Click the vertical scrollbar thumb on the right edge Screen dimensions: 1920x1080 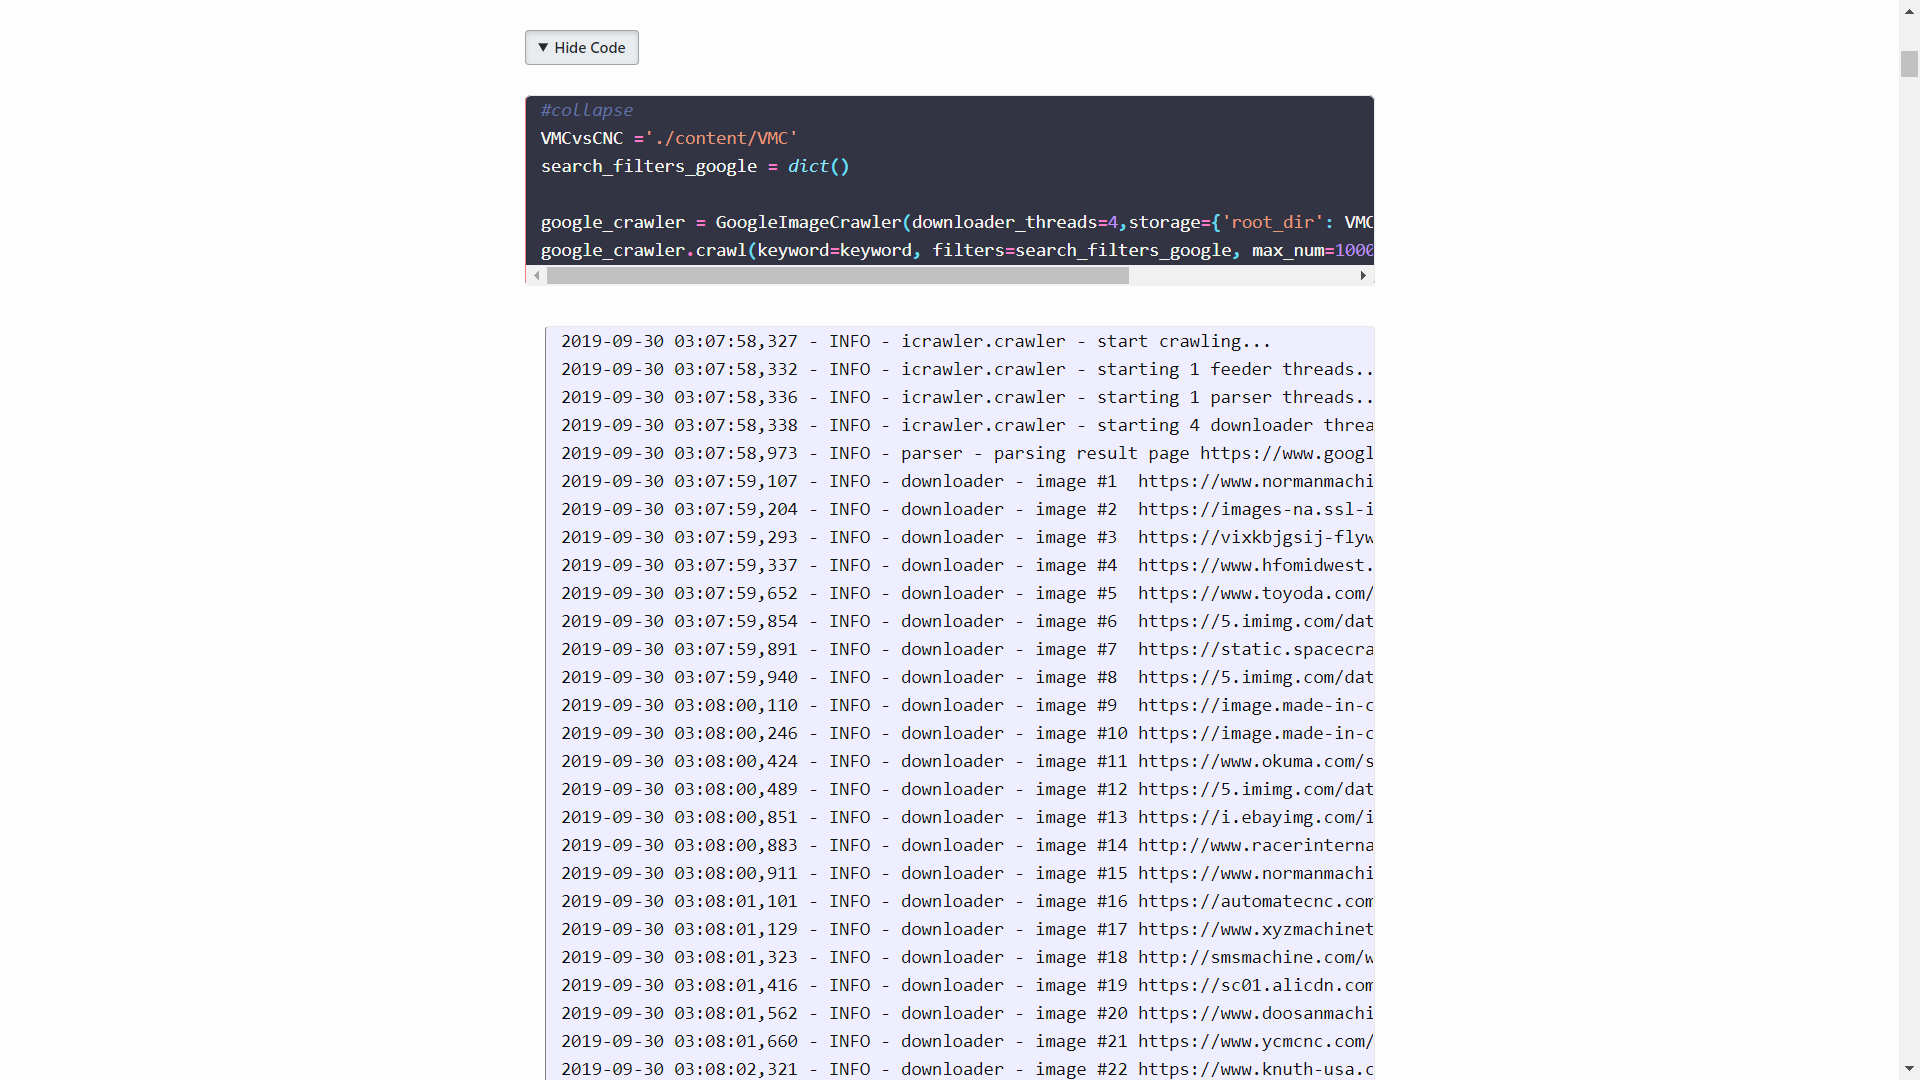(1909, 63)
